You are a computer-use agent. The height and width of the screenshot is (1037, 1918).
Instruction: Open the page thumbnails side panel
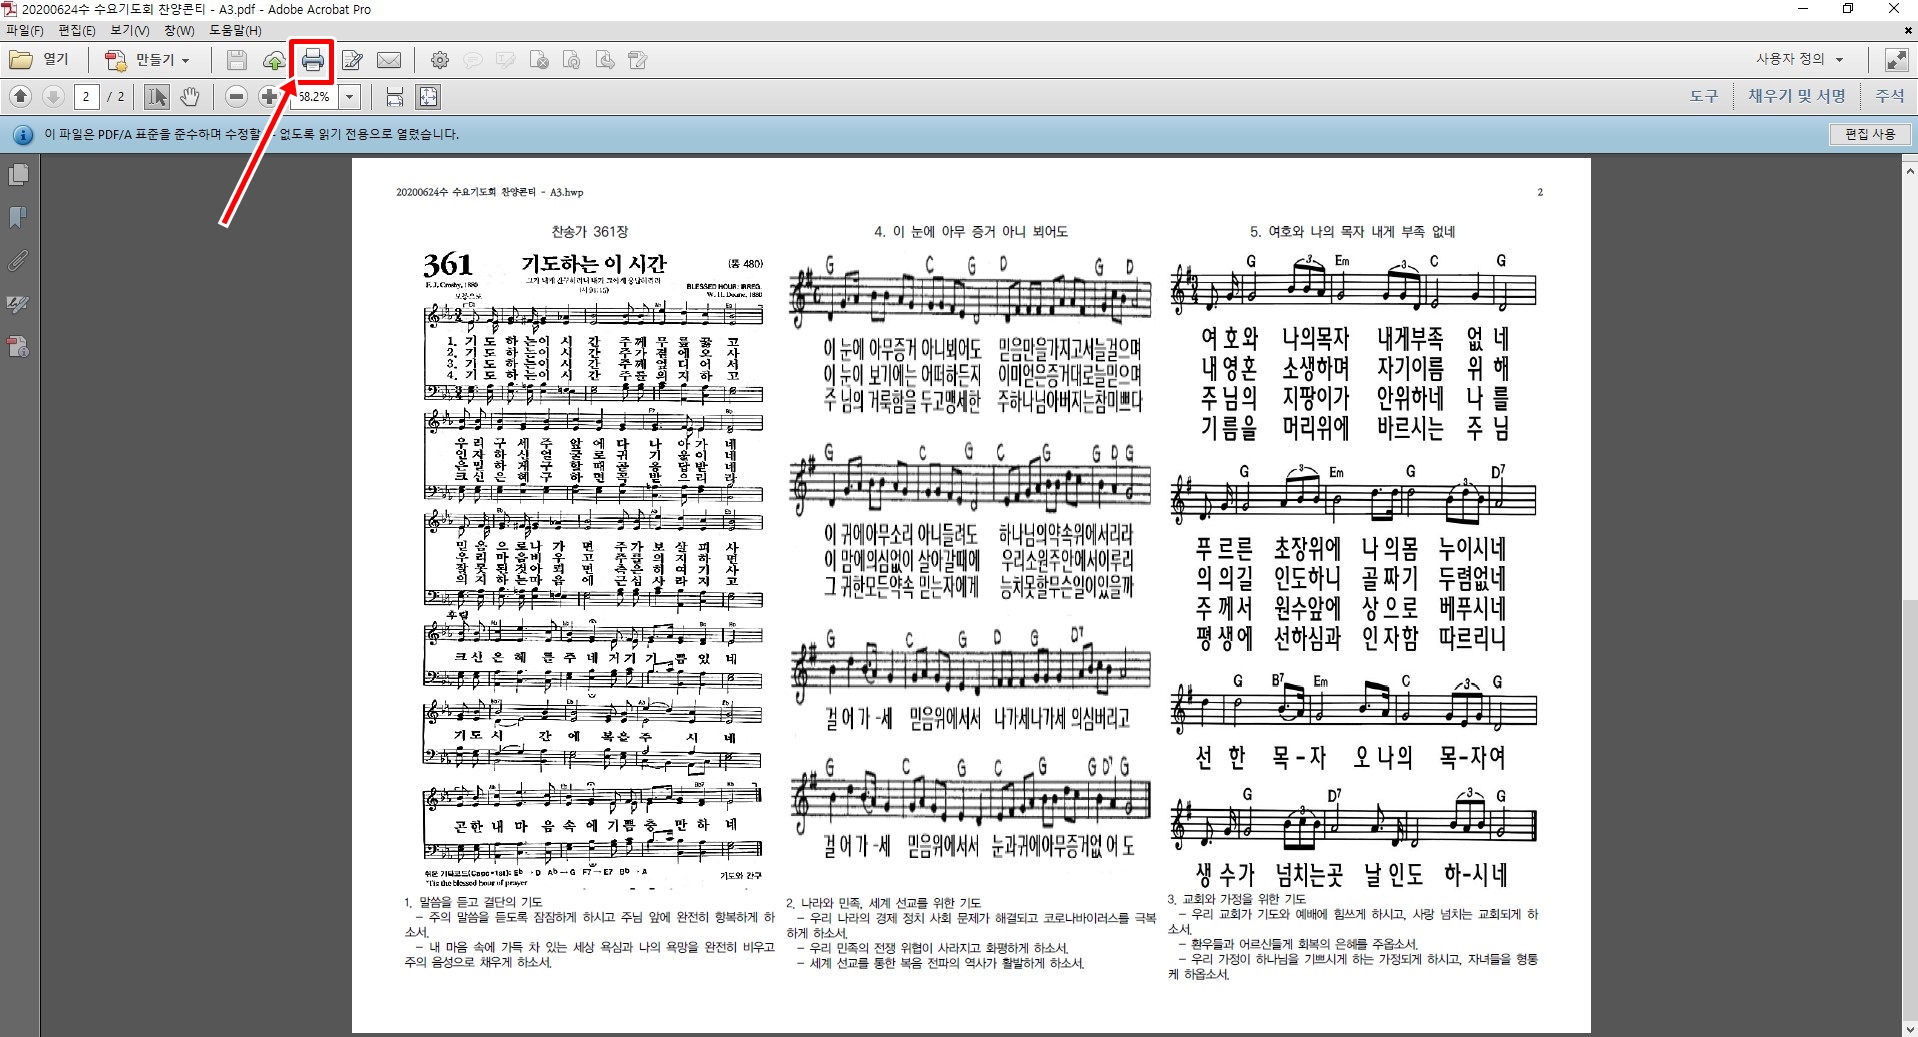click(x=18, y=175)
